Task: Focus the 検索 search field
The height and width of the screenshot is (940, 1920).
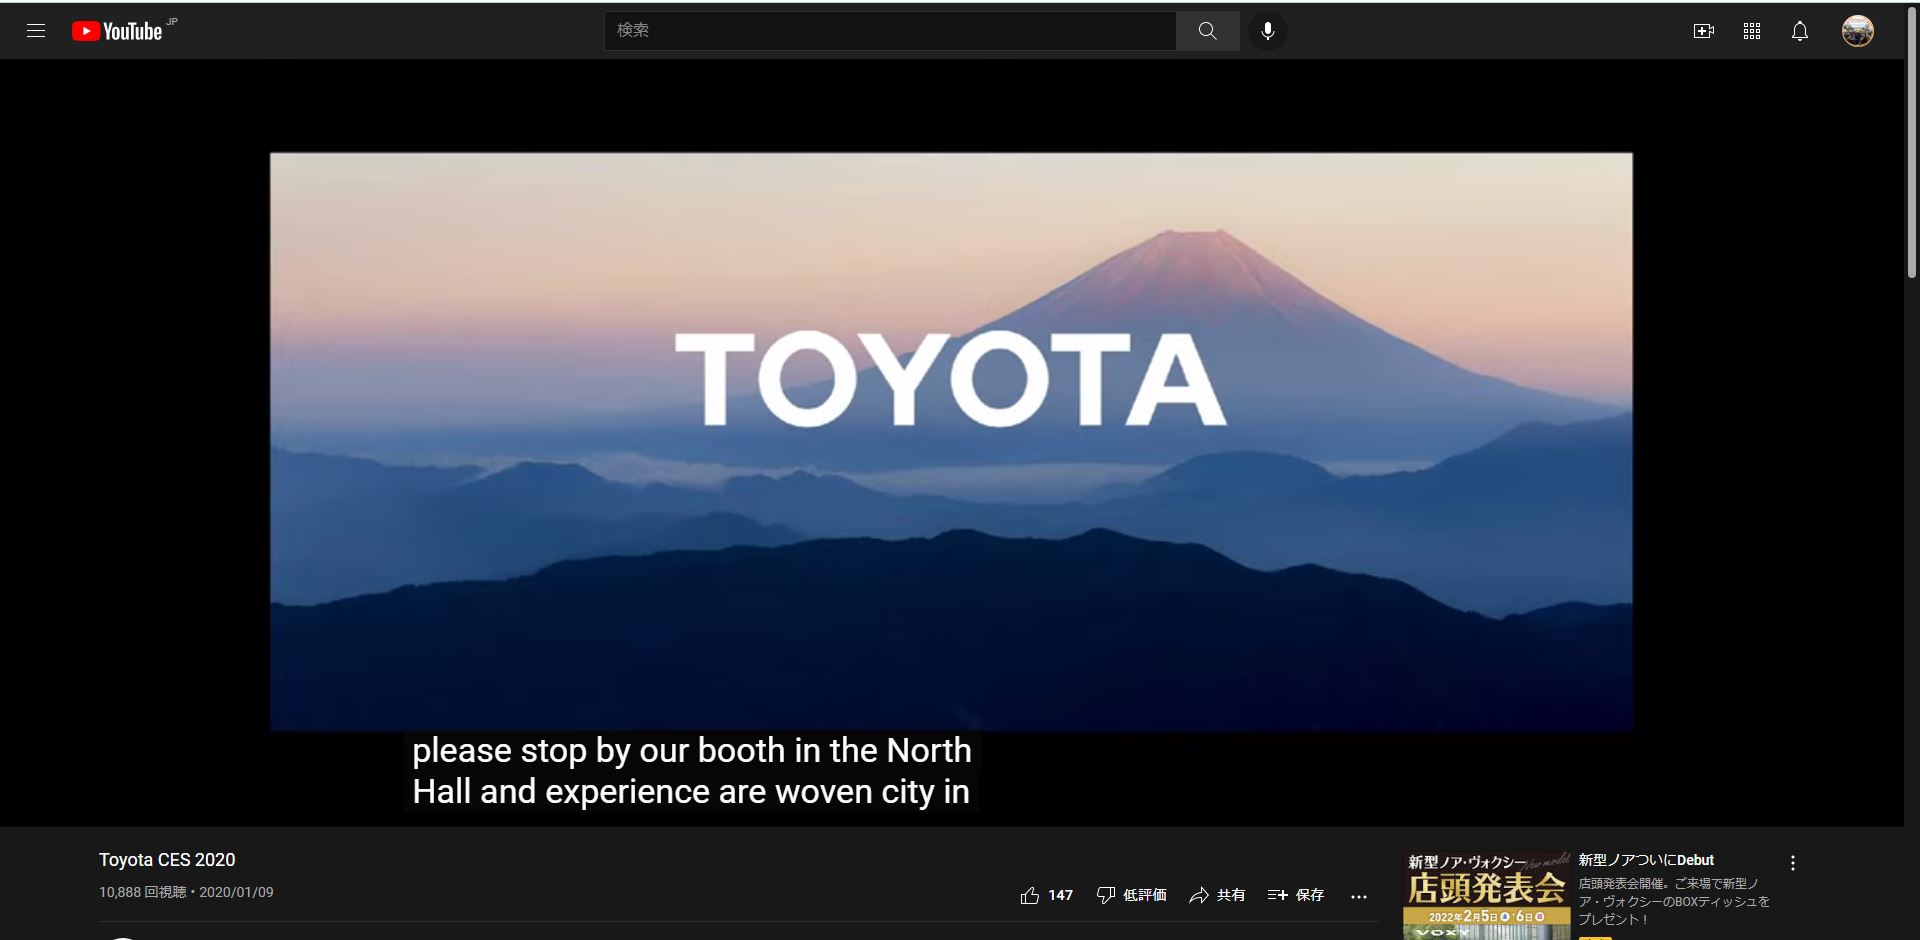Action: (890, 31)
